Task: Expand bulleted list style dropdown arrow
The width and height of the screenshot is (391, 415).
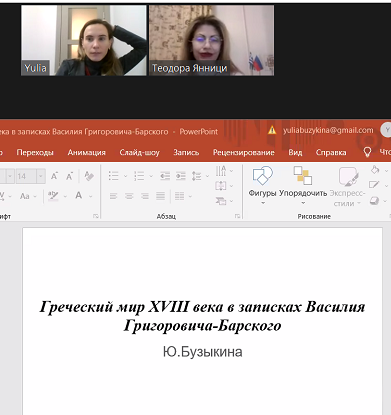Action: tap(125, 176)
